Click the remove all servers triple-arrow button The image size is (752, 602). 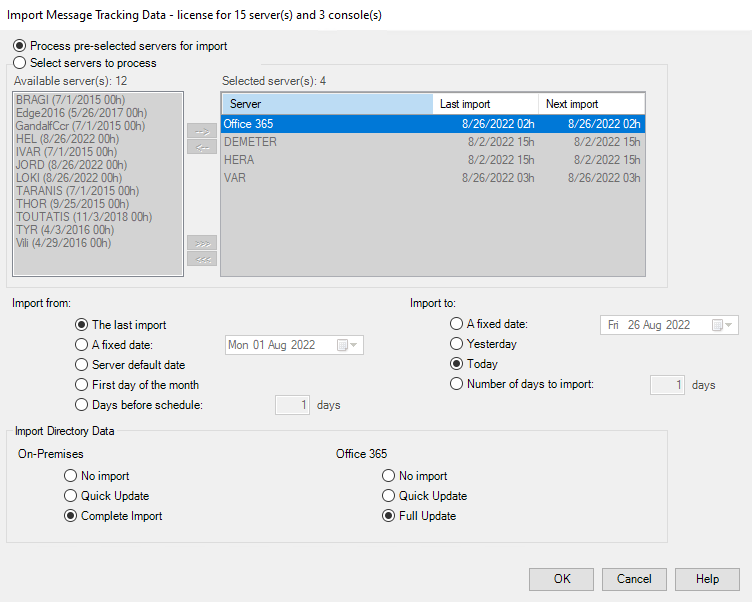(x=202, y=260)
